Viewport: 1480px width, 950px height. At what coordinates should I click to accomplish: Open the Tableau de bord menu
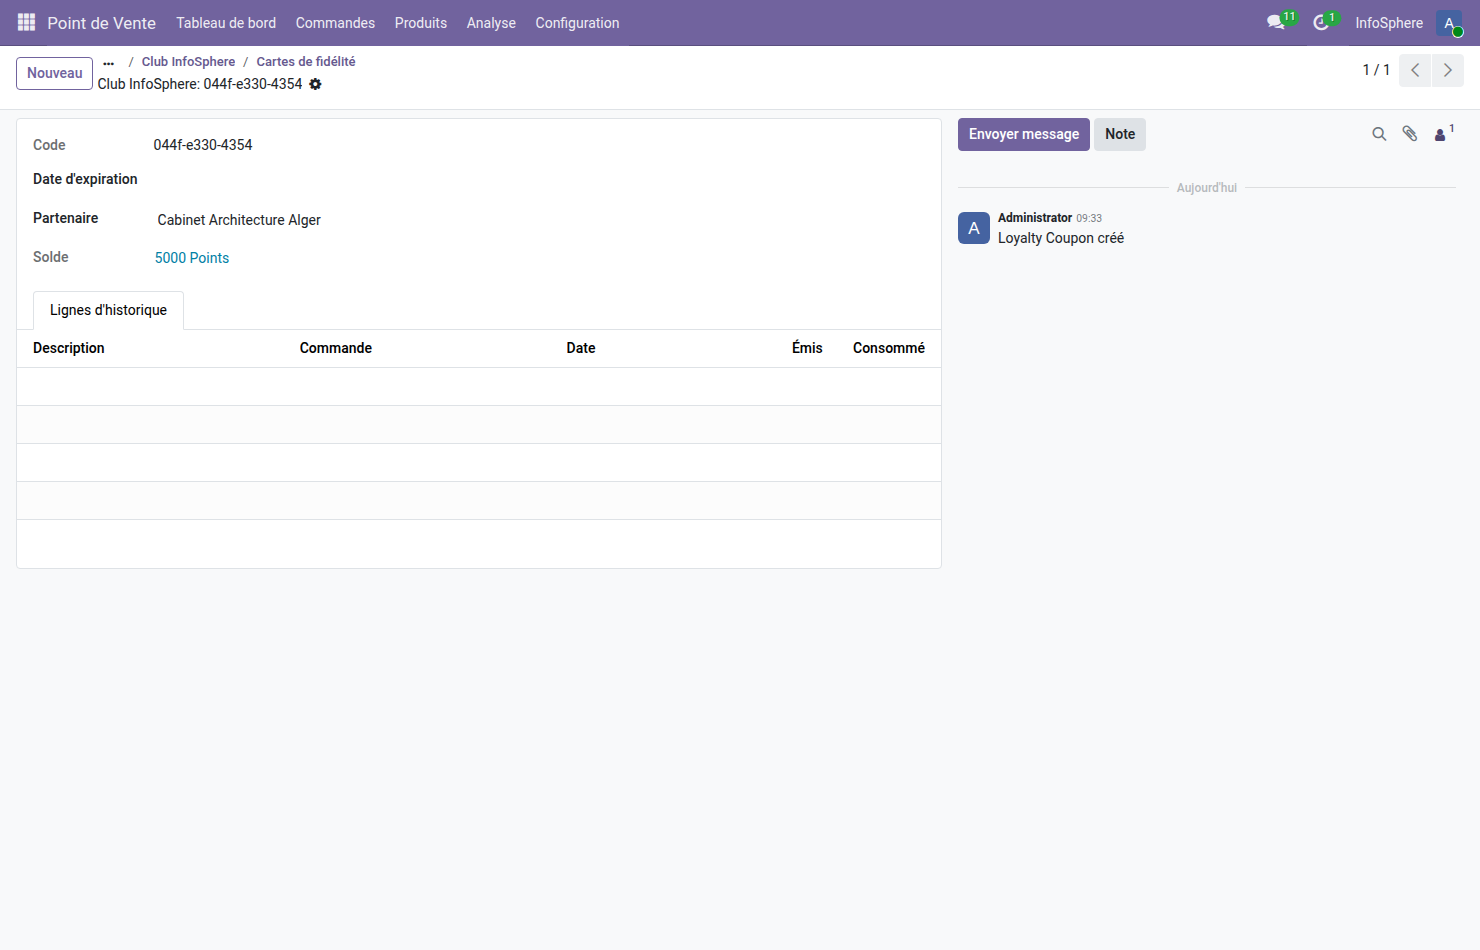pyautogui.click(x=226, y=23)
